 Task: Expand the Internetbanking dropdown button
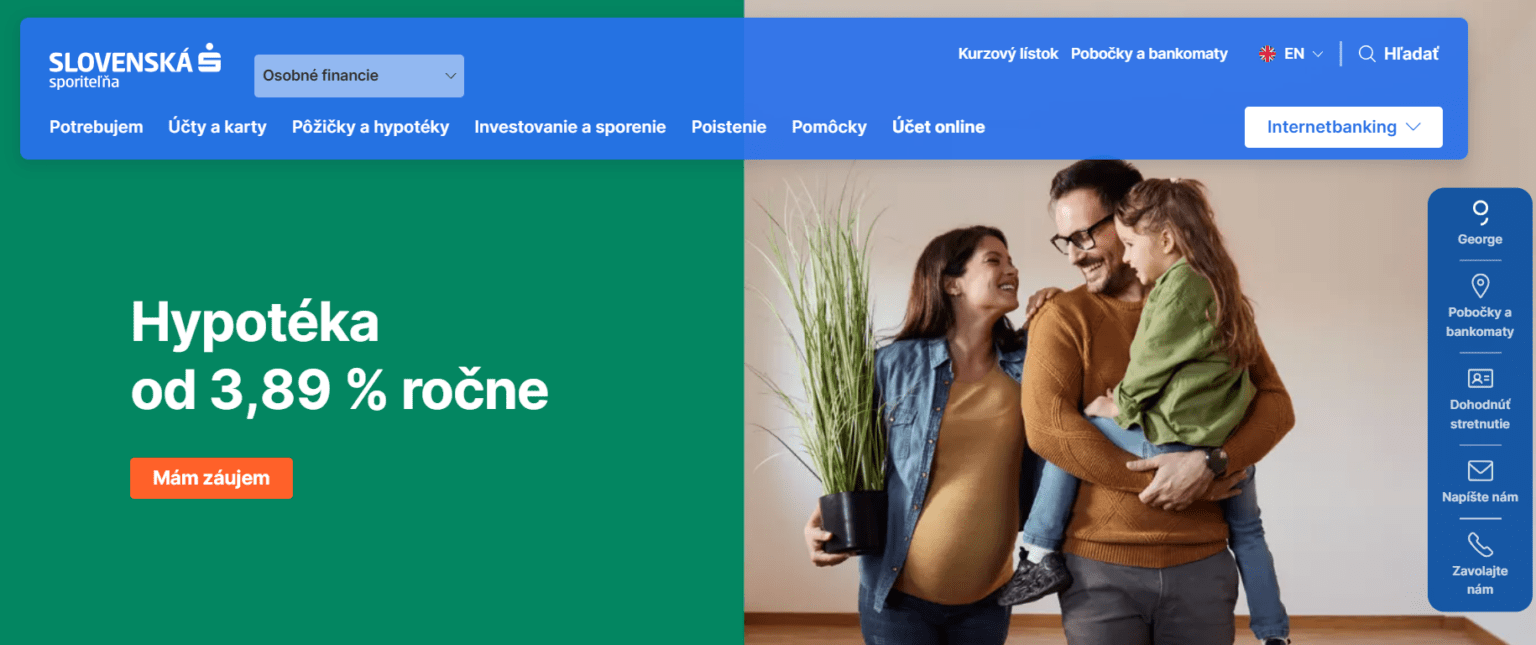(x=1343, y=127)
